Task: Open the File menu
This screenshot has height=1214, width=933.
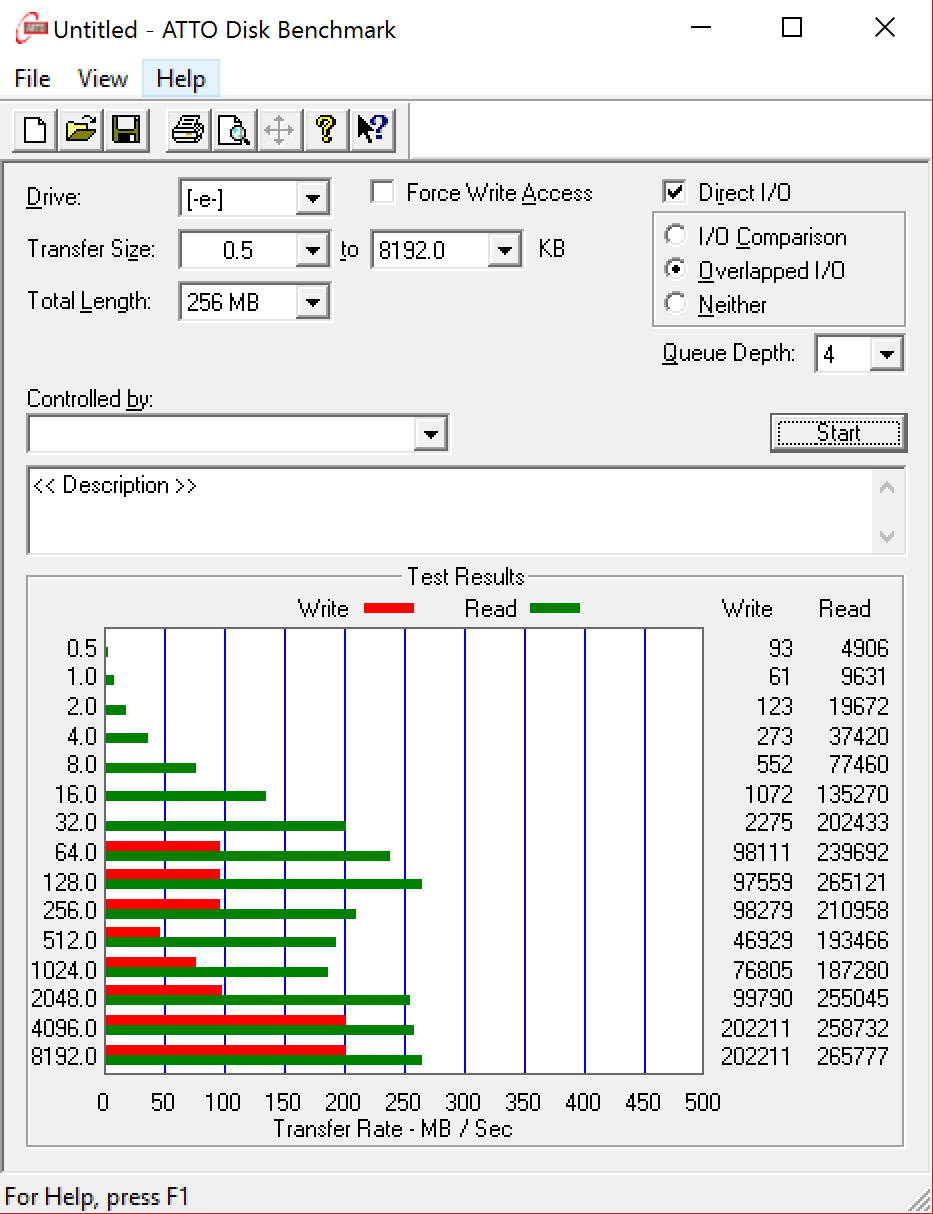Action: (x=32, y=79)
